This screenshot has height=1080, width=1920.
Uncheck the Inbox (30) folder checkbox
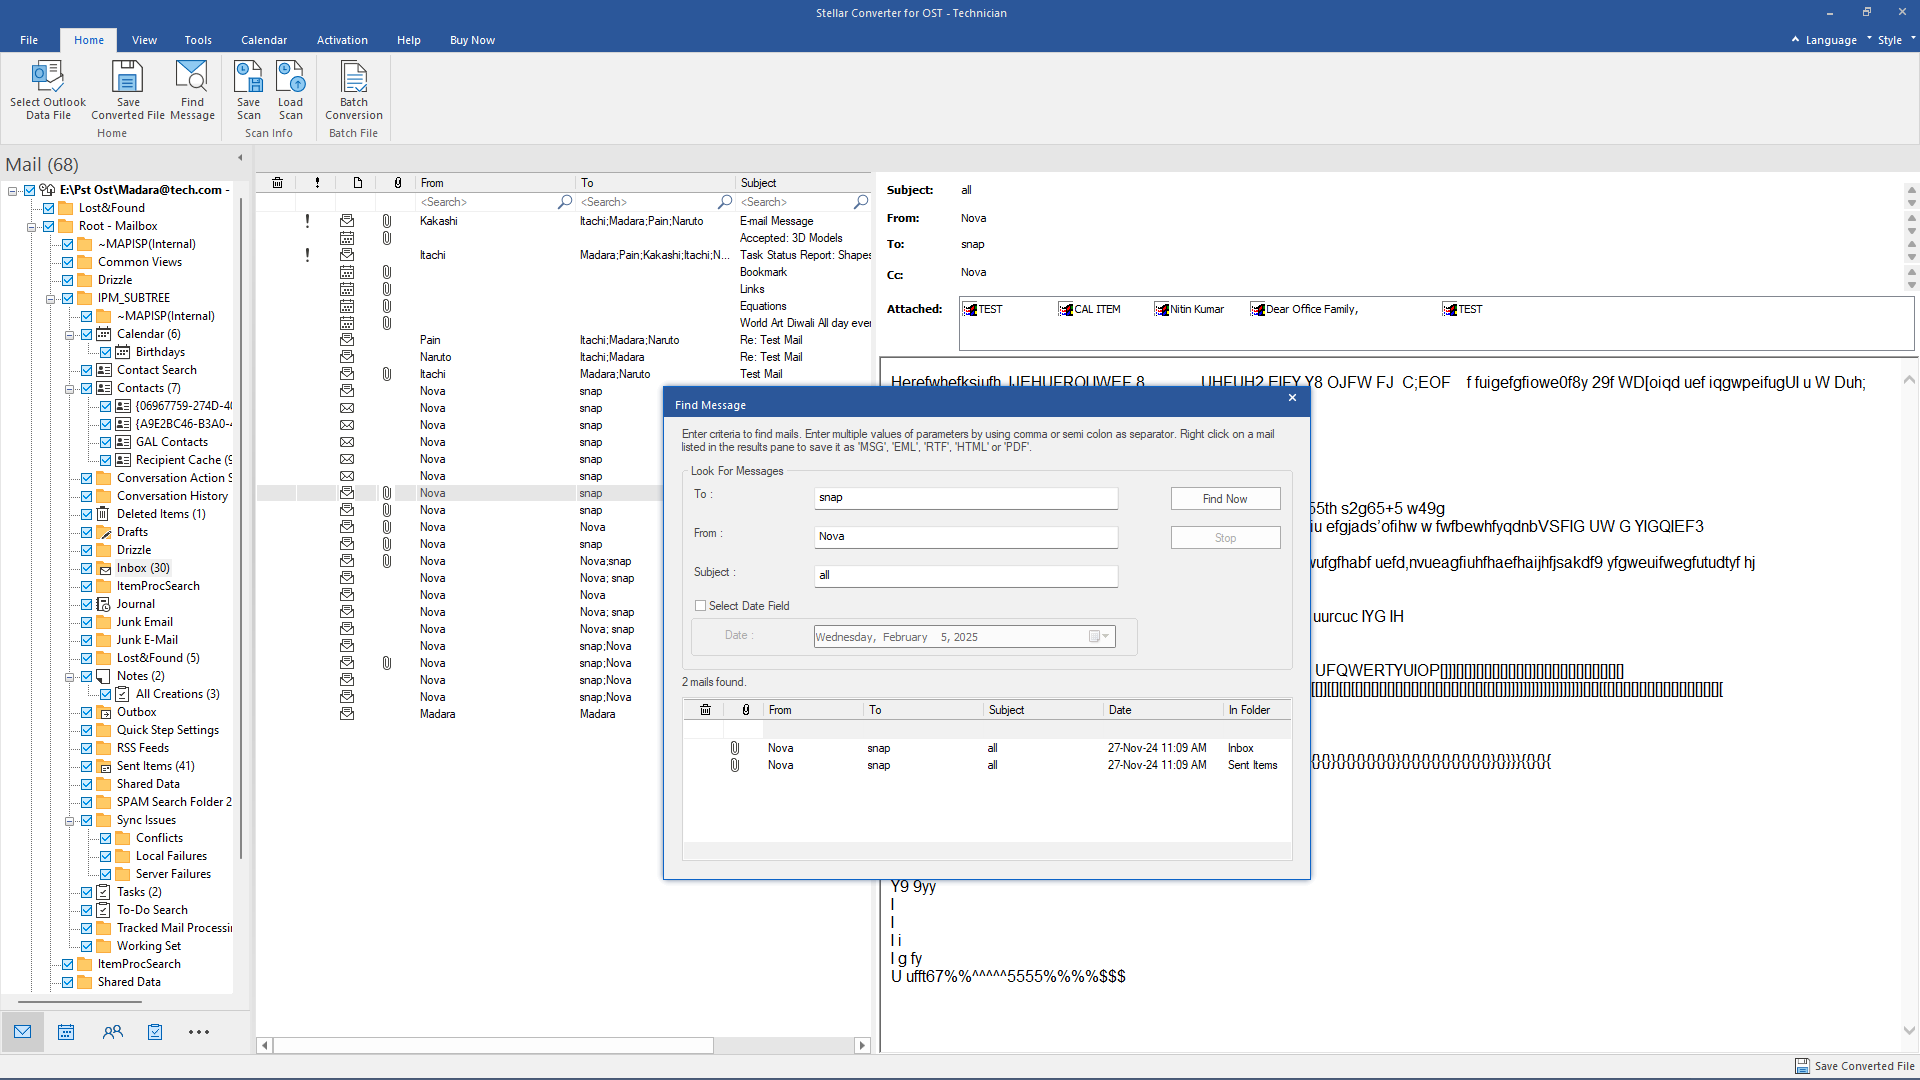[x=87, y=568]
